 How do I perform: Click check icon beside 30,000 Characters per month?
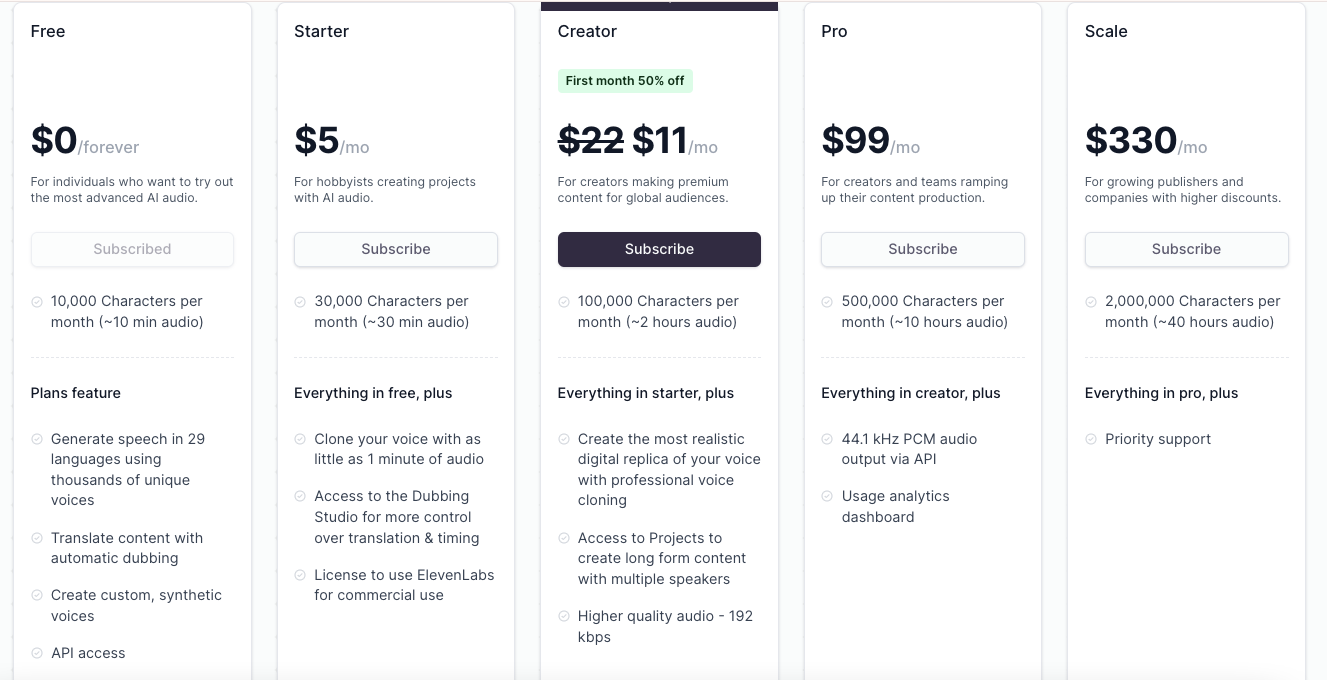(x=300, y=301)
